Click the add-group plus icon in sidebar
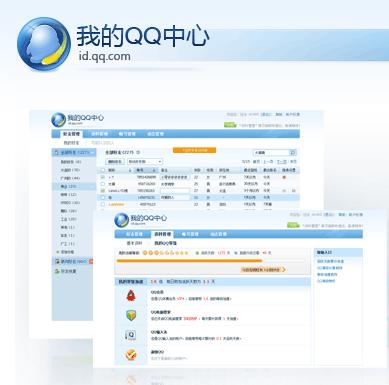Viewport: 389px width, 385px height. click(x=58, y=252)
